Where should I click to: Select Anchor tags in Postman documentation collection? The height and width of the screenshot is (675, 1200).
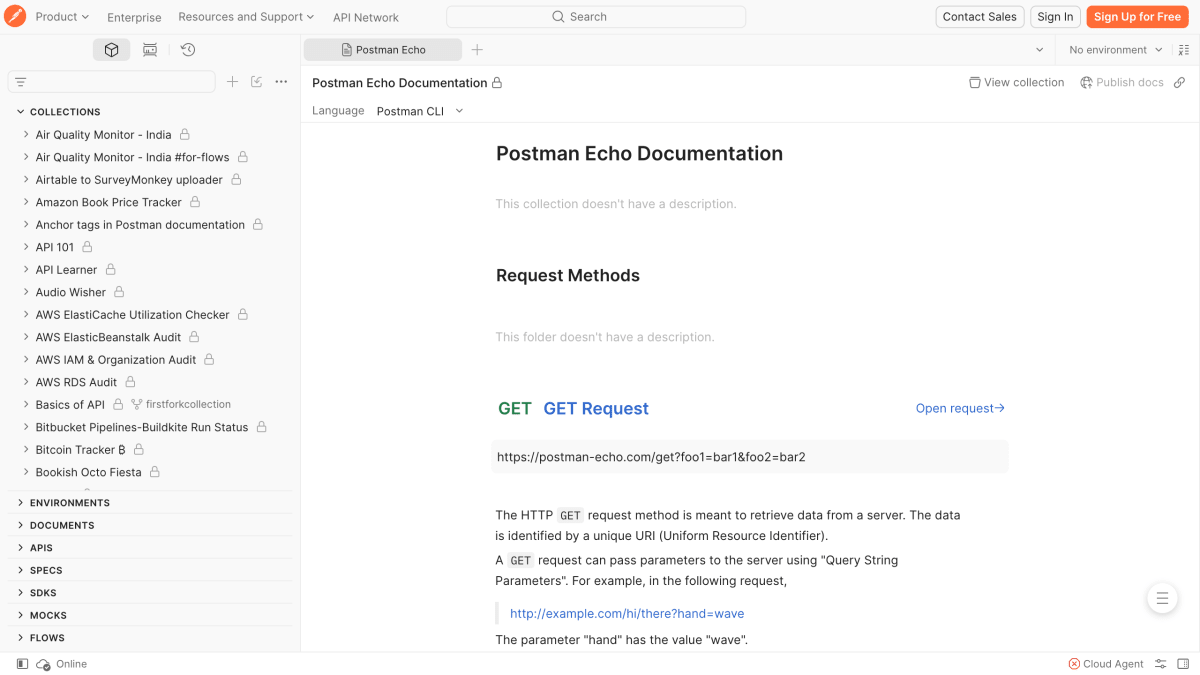[x=140, y=225]
